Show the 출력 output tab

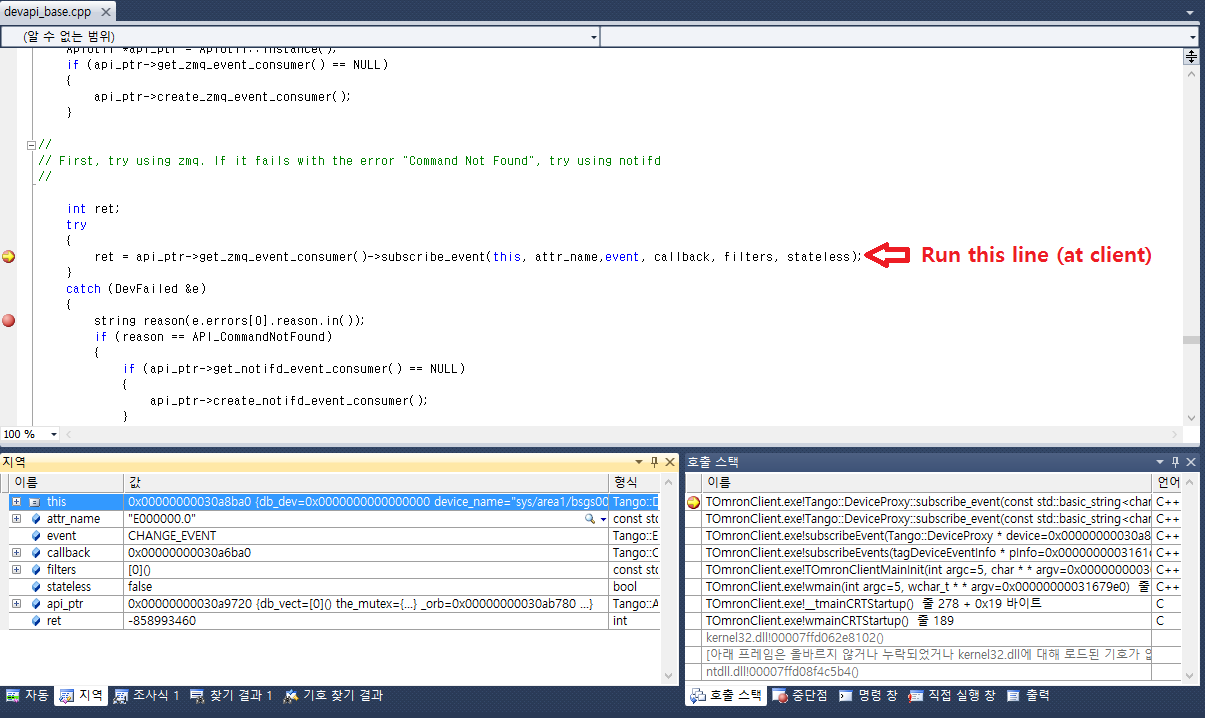click(x=1028, y=696)
